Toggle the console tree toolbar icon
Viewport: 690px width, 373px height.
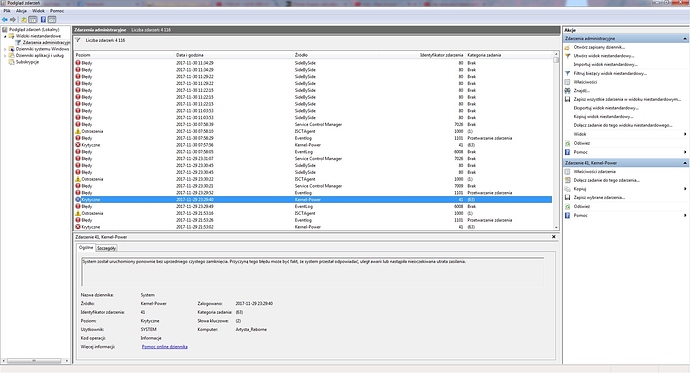(33, 20)
